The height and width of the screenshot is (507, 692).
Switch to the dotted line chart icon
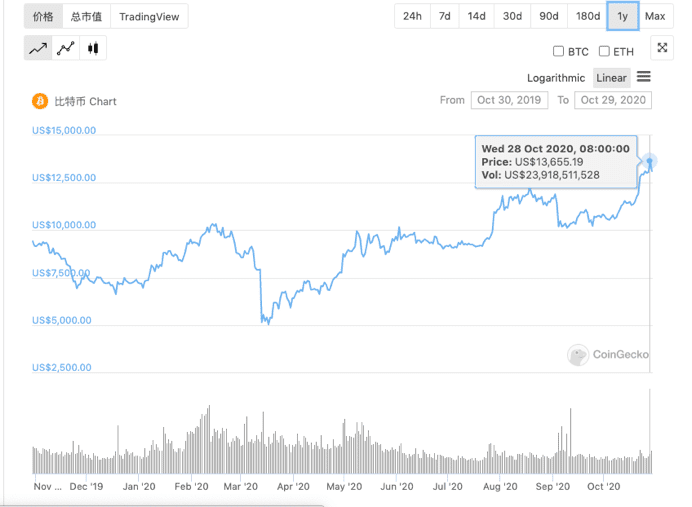pos(66,48)
